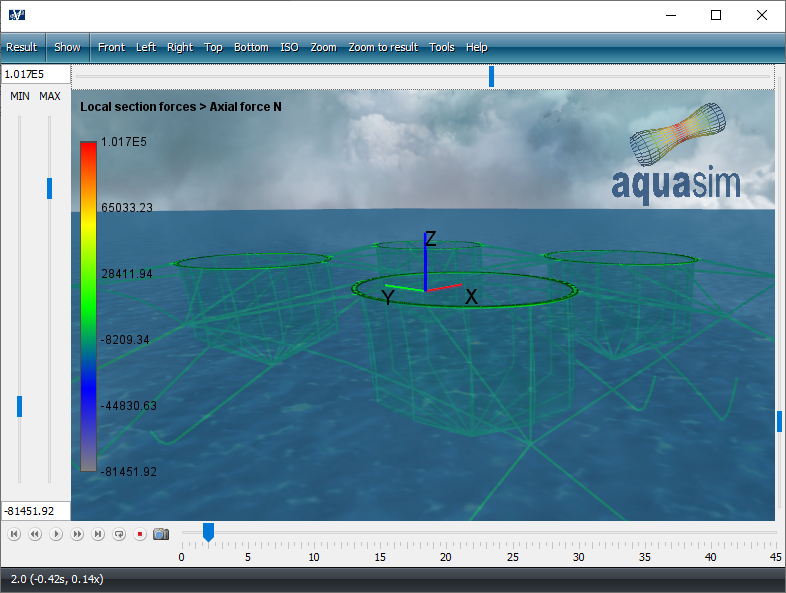Image resolution: width=786 pixels, height=593 pixels.
Task: Click the right-edge vertical slider handle
Action: coord(779,421)
